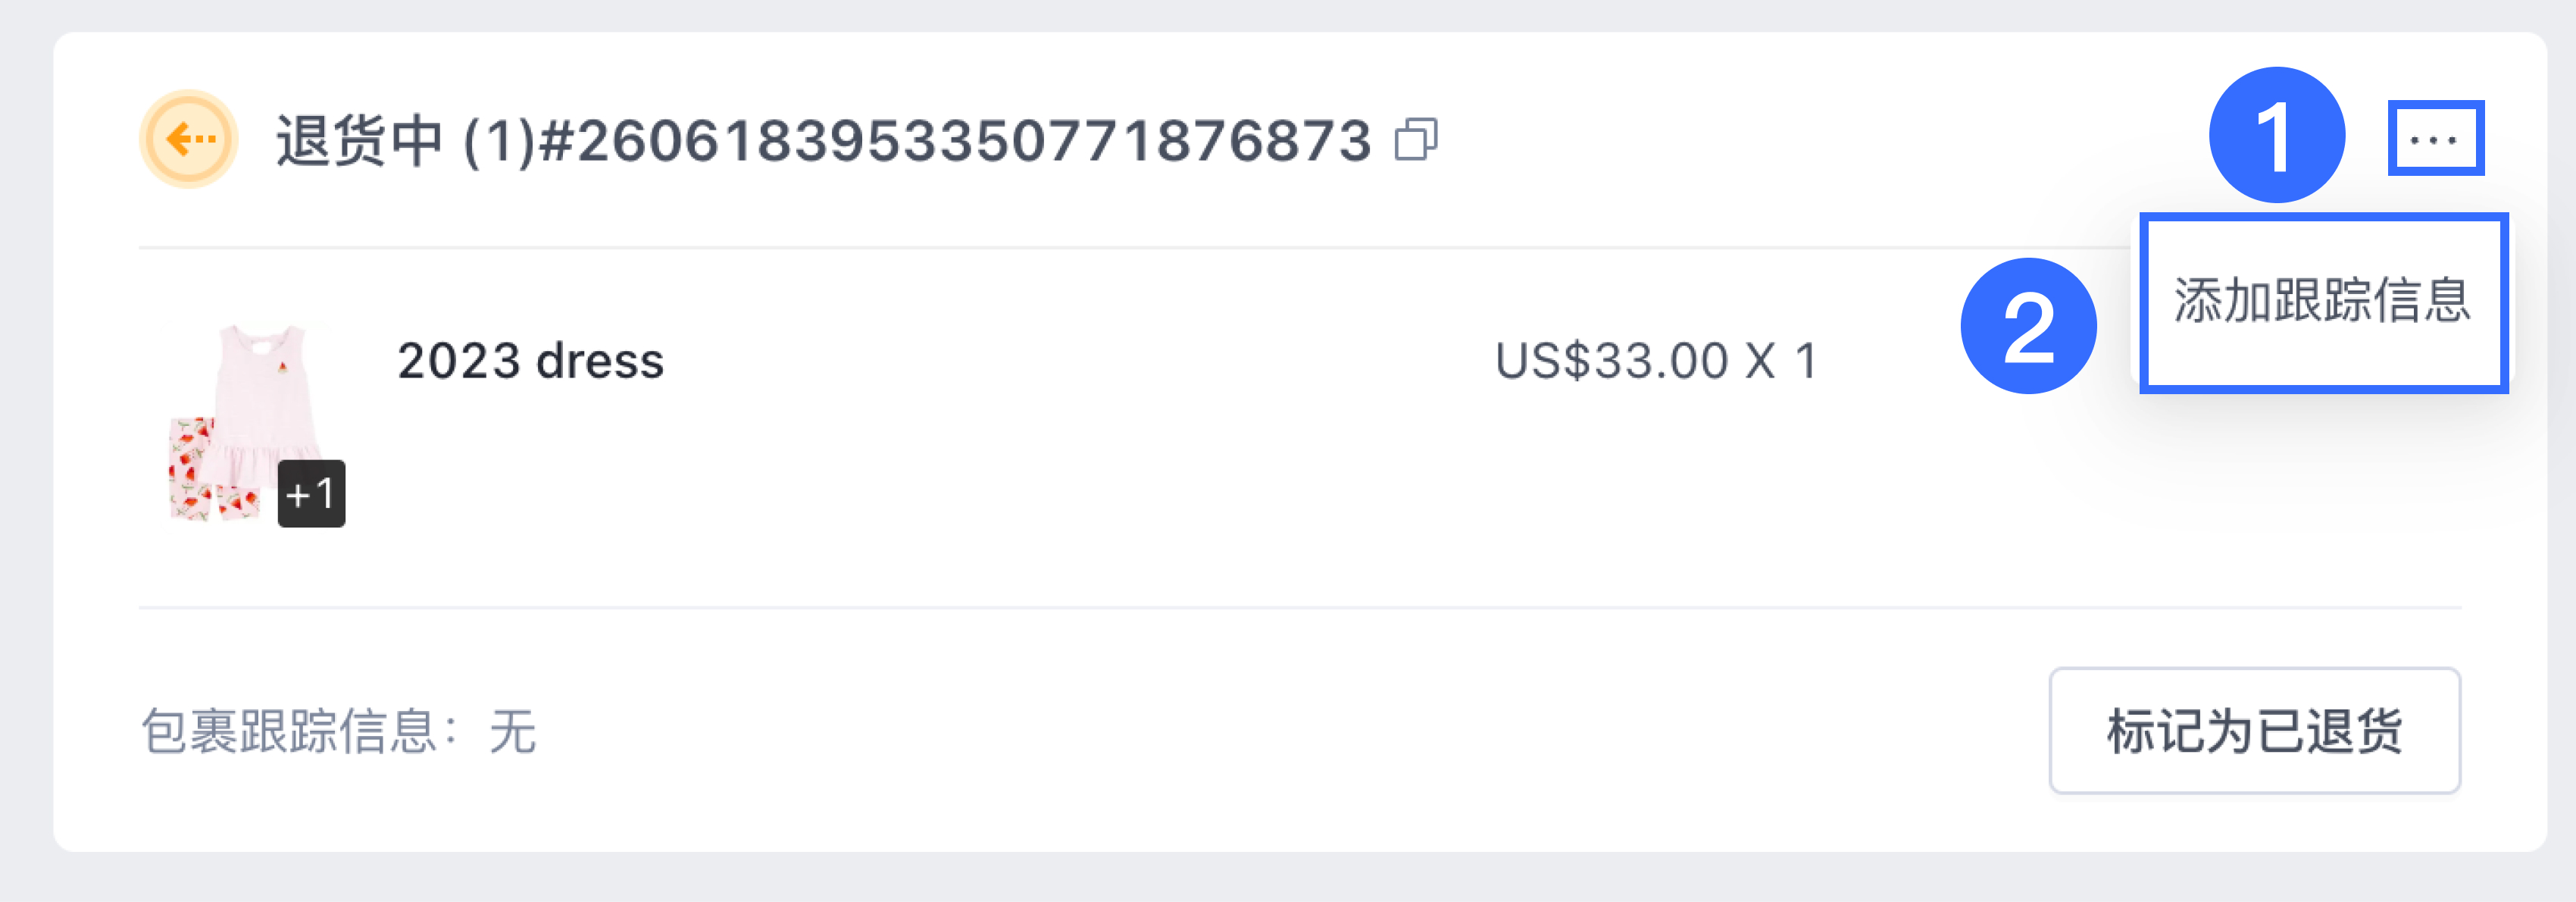Click the 标记为已退货 button
2576x902 pixels.
(2254, 730)
